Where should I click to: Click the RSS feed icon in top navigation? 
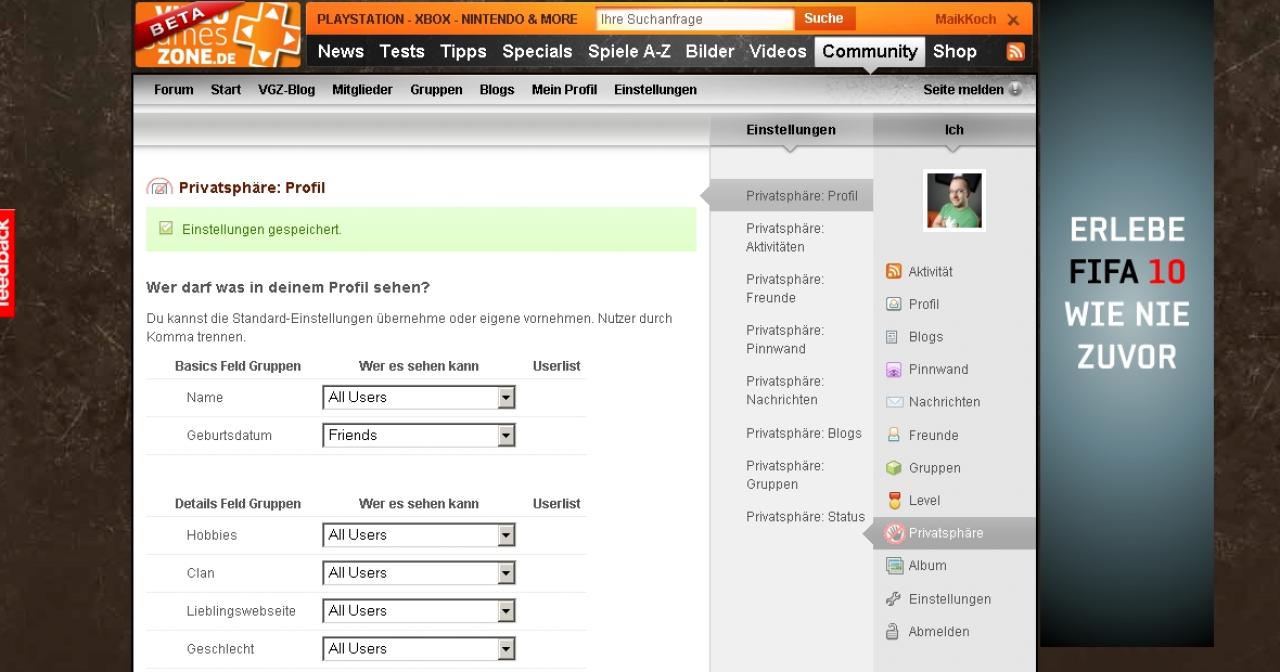click(1015, 52)
